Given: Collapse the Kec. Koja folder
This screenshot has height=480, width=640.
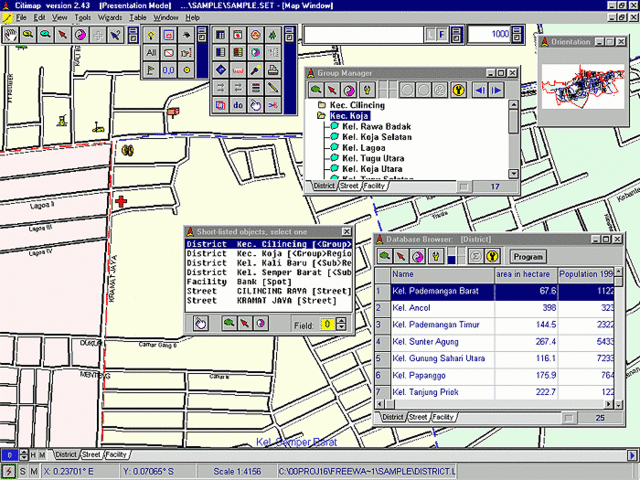Looking at the screenshot, I should (321, 116).
